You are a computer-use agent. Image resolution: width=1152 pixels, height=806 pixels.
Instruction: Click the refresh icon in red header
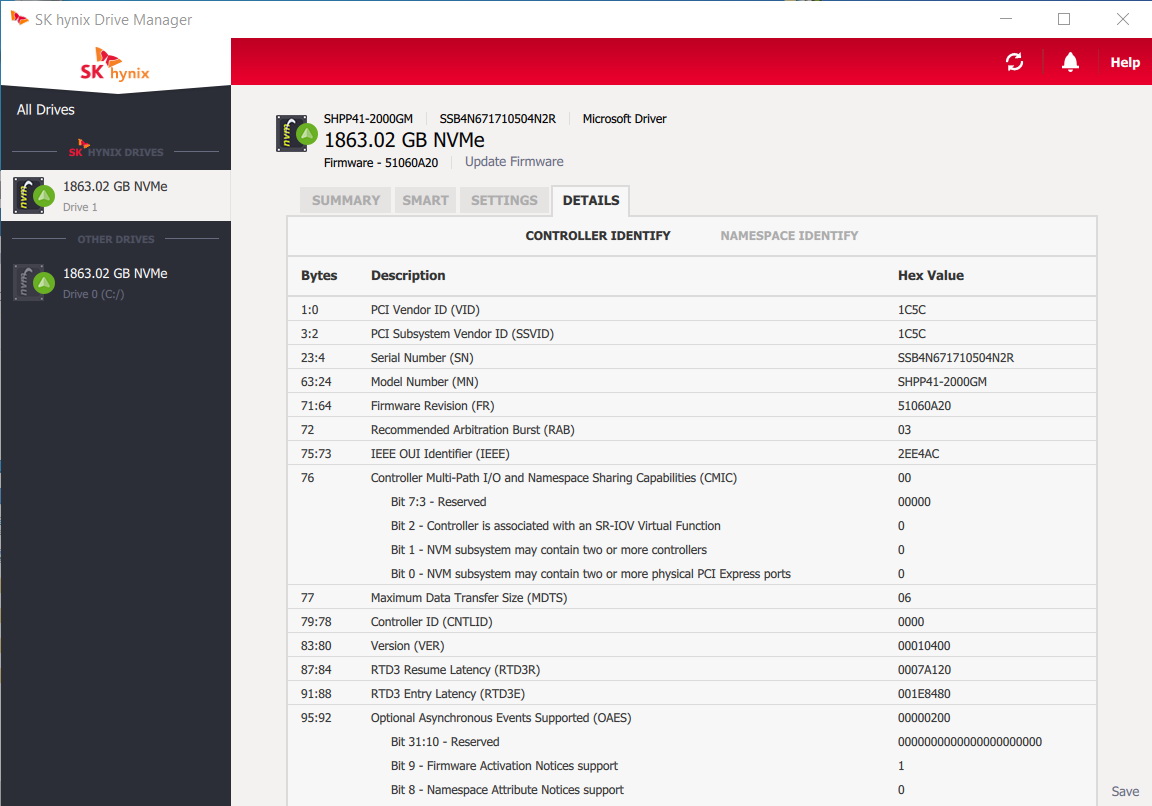(x=1014, y=62)
